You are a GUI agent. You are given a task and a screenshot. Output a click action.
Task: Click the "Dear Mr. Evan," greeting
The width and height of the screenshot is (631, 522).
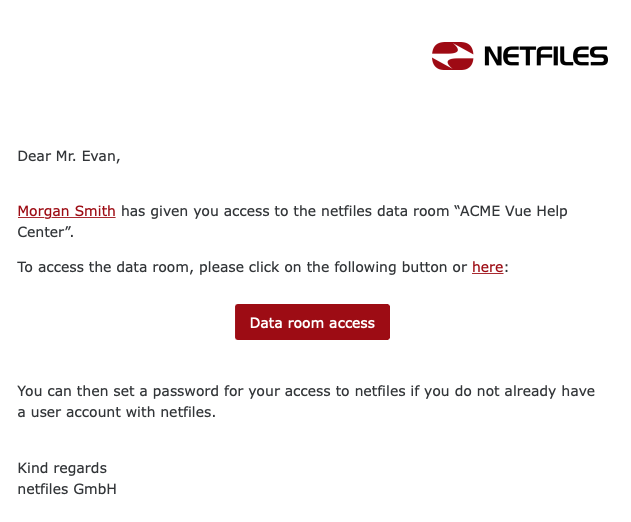click(x=69, y=156)
